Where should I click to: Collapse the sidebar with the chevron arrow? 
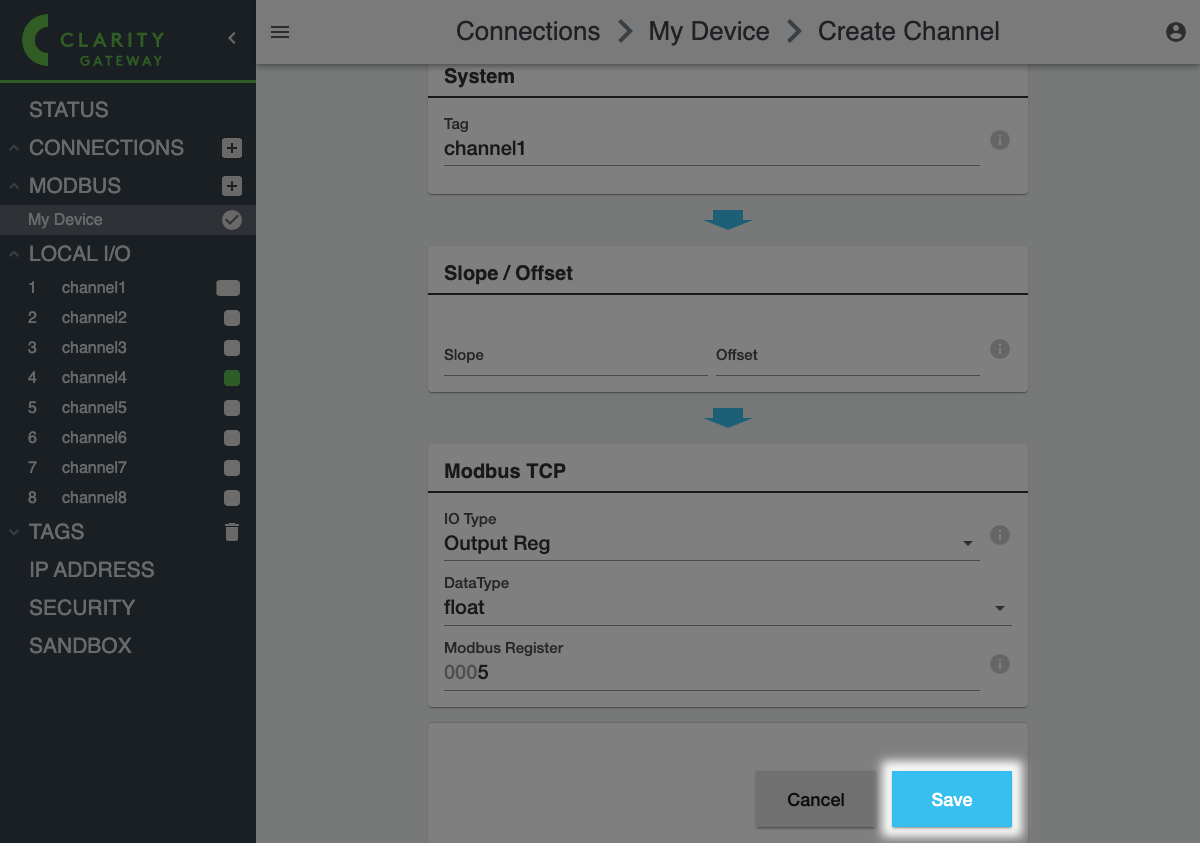tap(232, 38)
